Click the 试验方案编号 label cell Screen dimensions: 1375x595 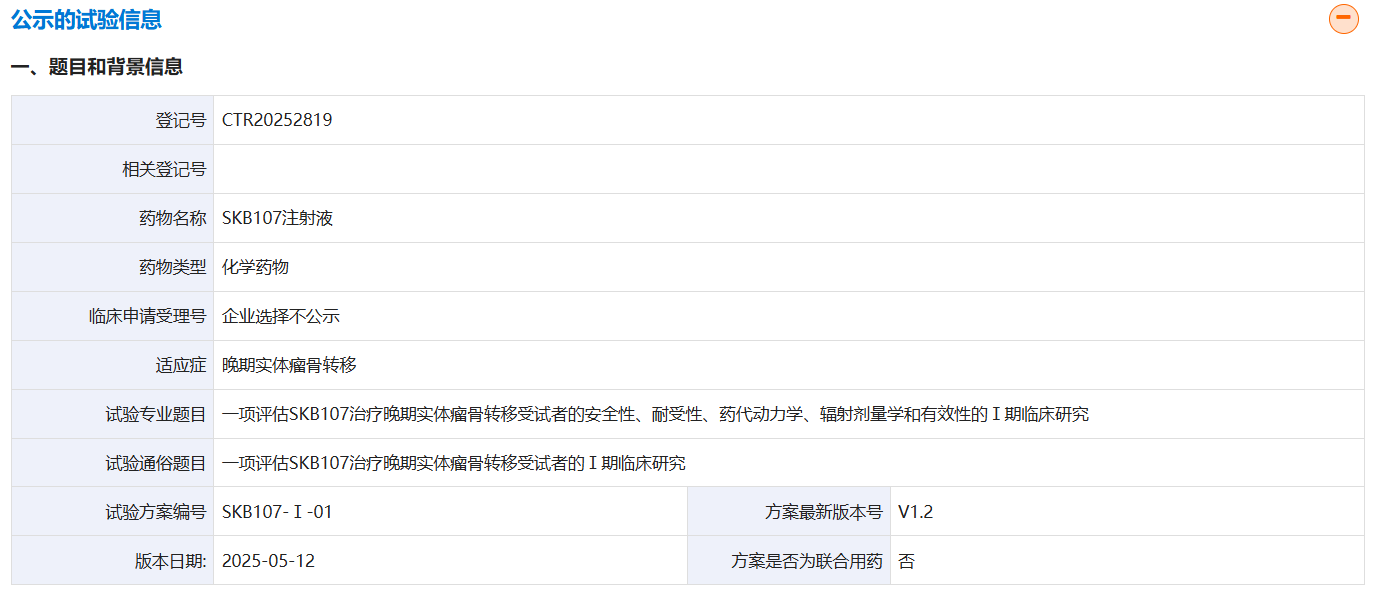tap(113, 512)
